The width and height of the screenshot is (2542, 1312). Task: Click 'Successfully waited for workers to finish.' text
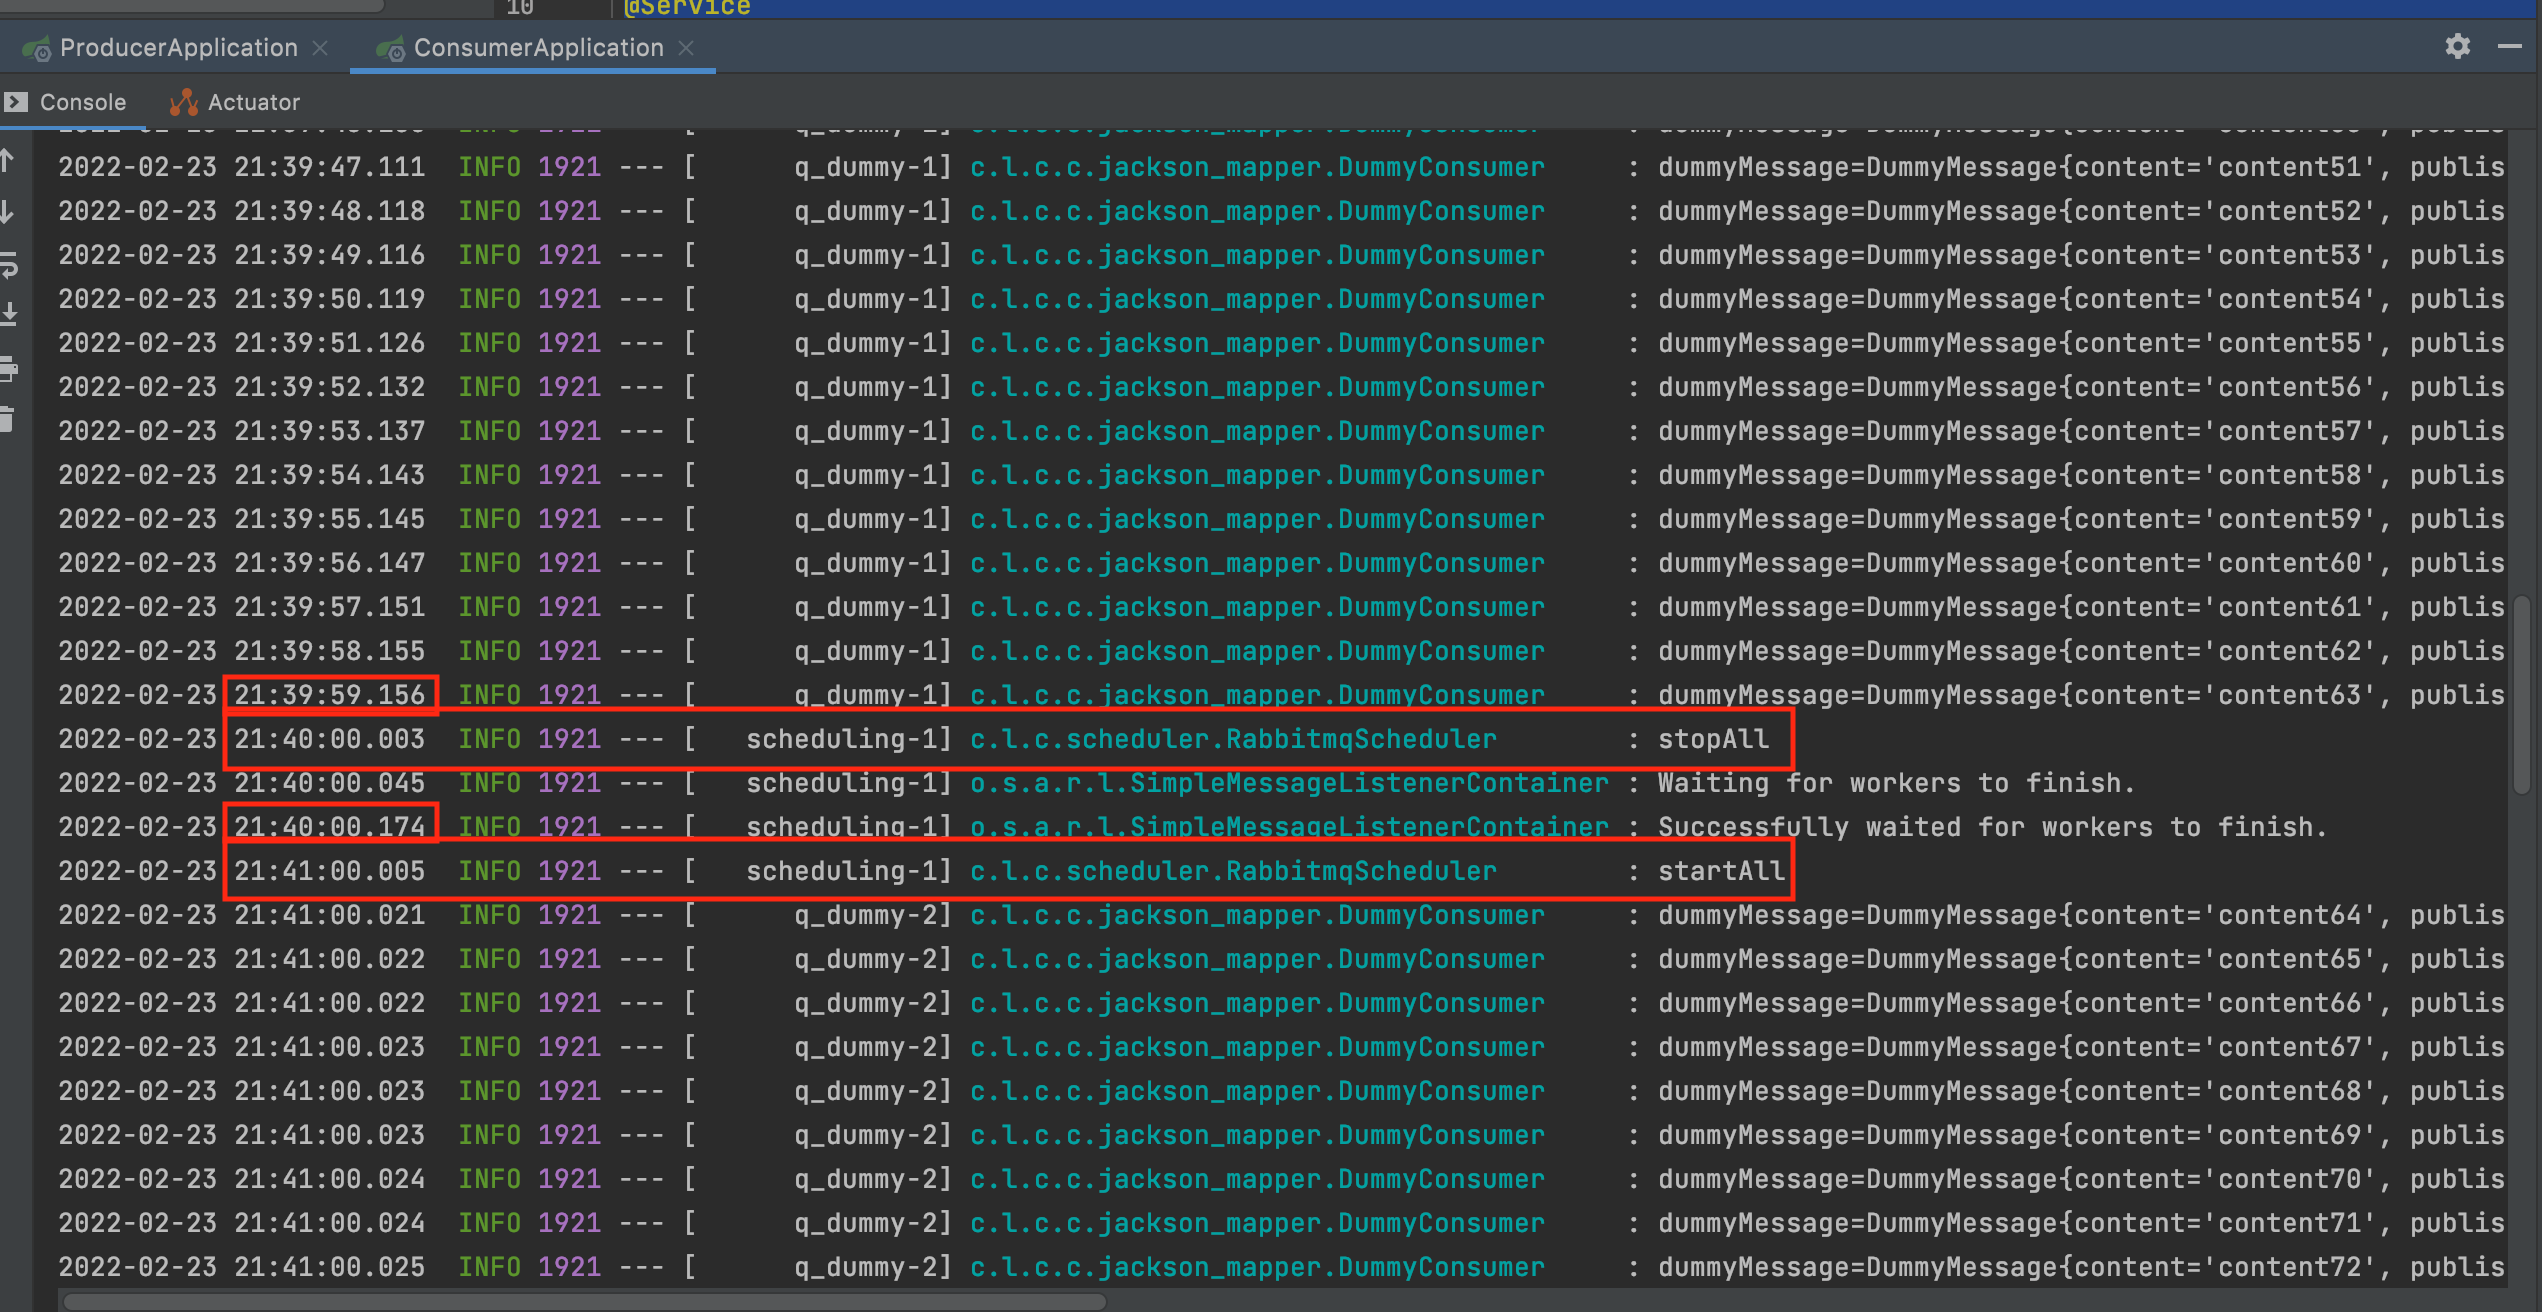tap(1993, 827)
